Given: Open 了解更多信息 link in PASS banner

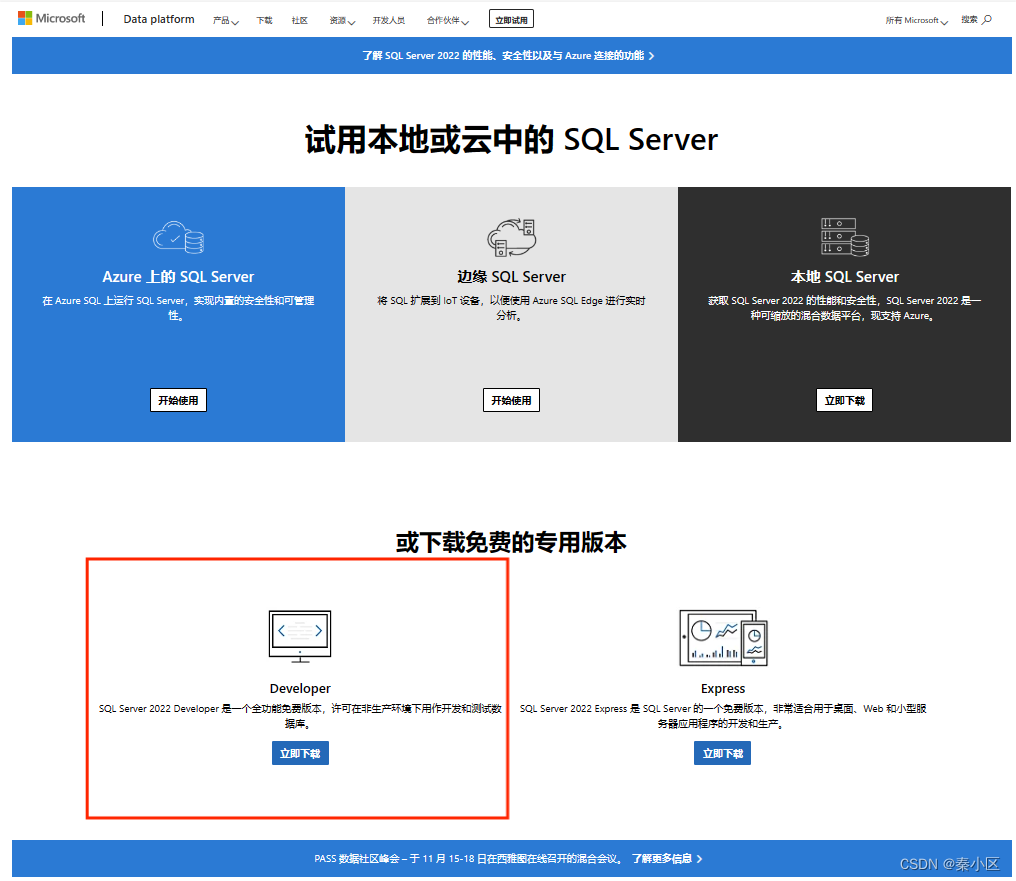Looking at the screenshot, I should [667, 859].
